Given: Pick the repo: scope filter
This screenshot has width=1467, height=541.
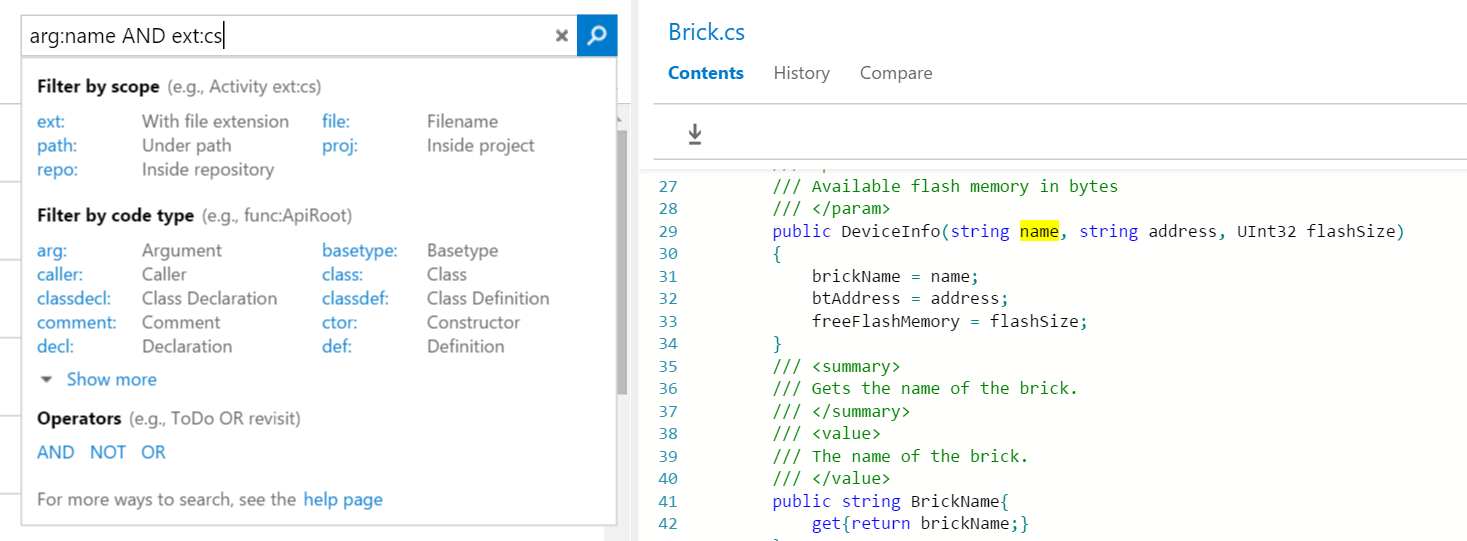Looking at the screenshot, I should 57,169.
